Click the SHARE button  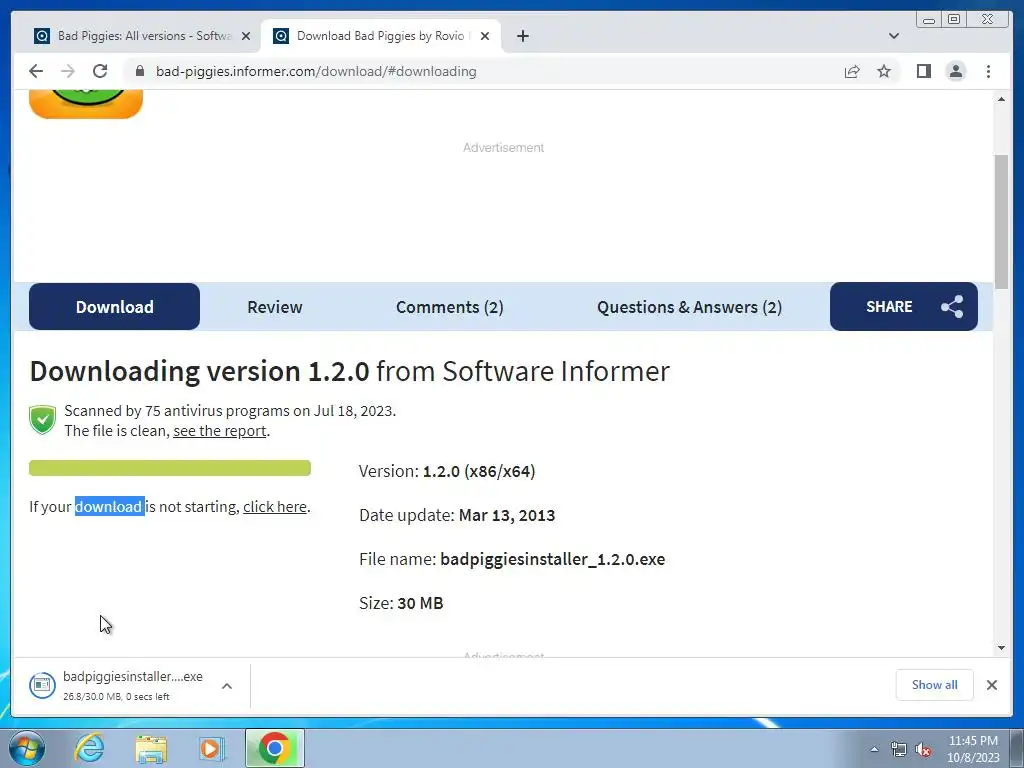point(904,307)
